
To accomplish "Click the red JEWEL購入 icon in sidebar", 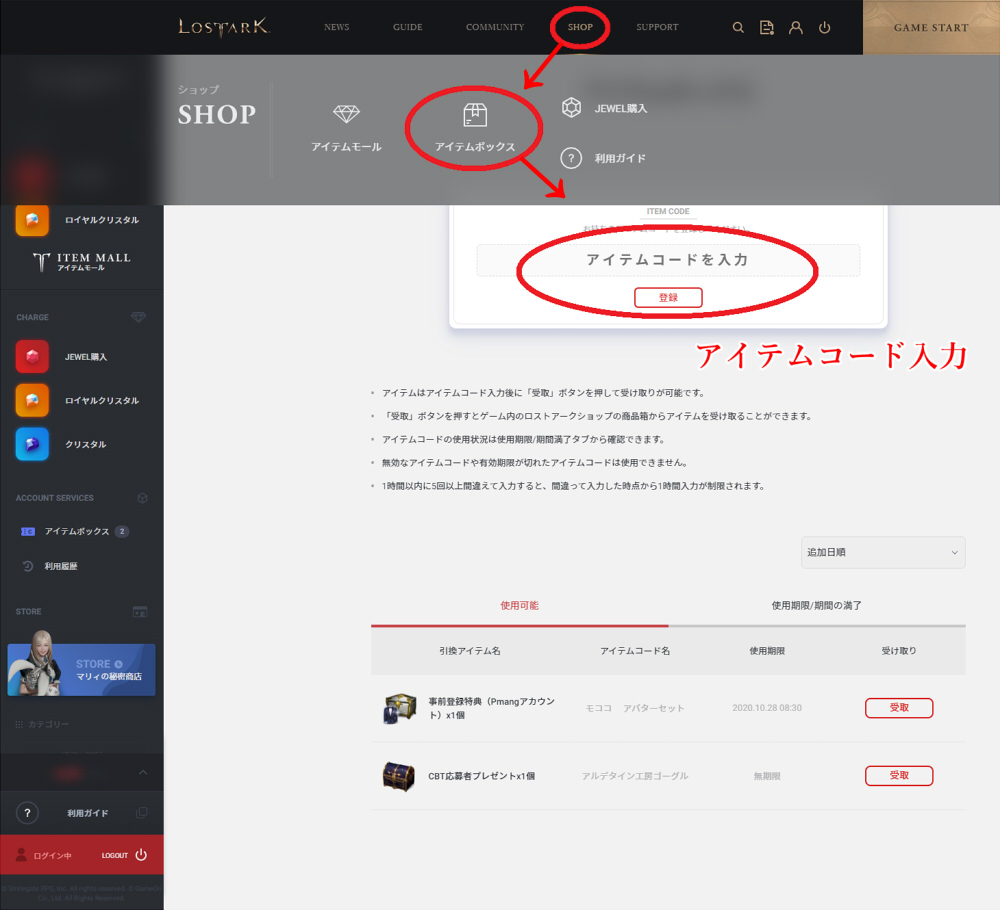I will pyautogui.click(x=32, y=356).
